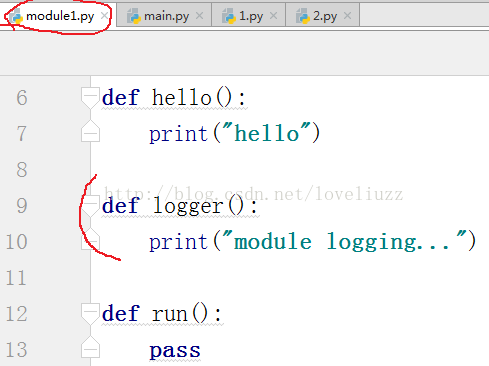Click line number 9 in the gutter
This screenshot has height=366, width=489.
tap(22, 206)
